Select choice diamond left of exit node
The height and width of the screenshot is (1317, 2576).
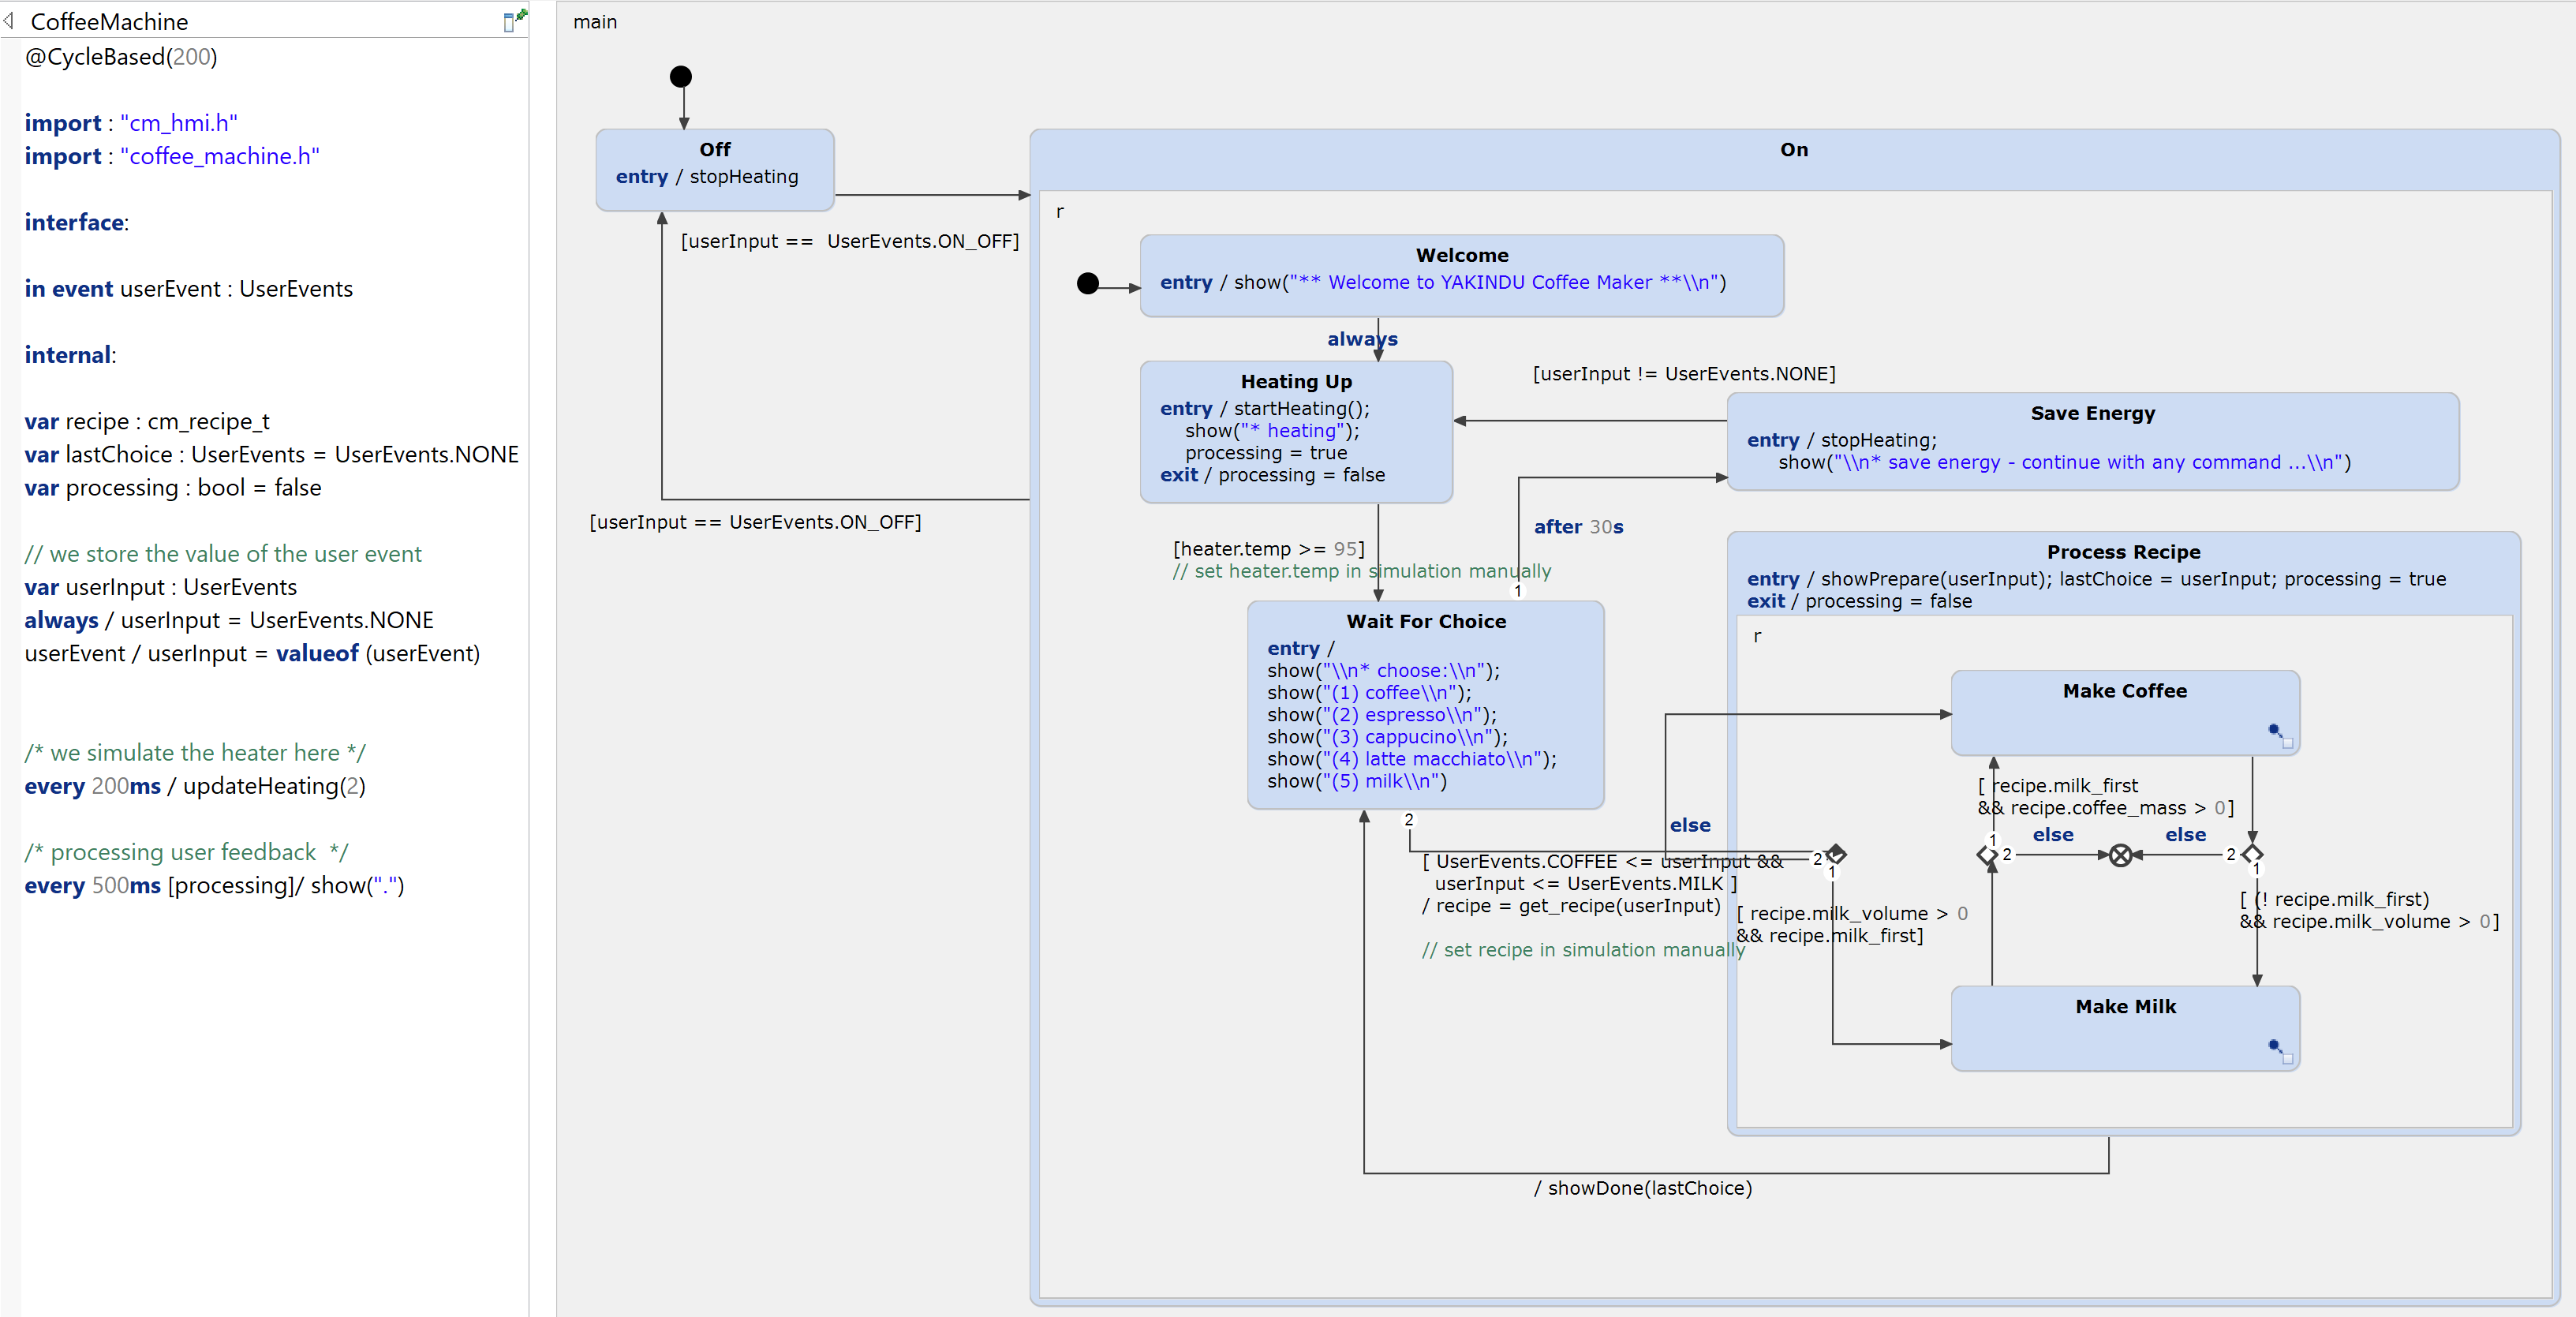(x=1987, y=855)
